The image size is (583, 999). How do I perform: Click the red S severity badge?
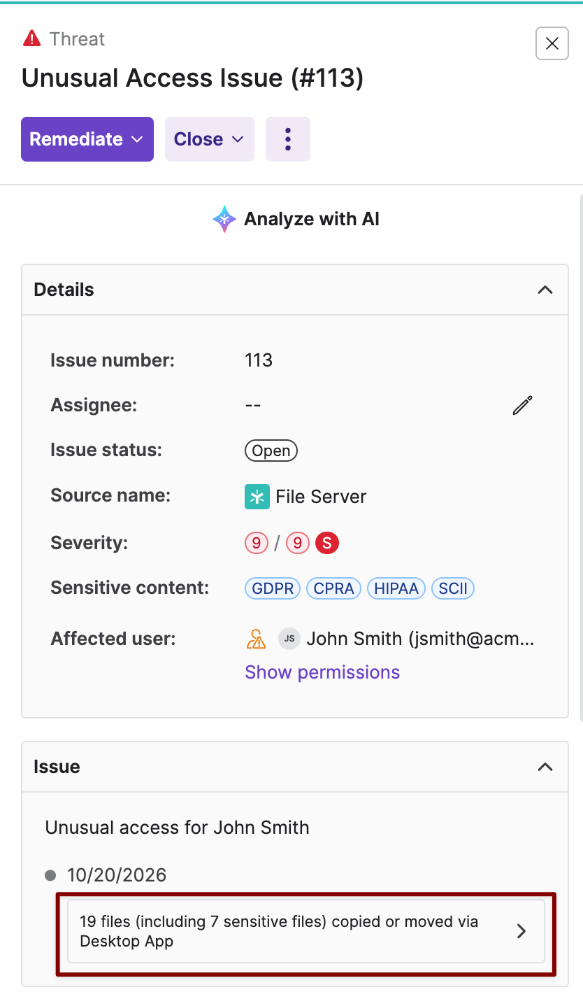tap(327, 543)
